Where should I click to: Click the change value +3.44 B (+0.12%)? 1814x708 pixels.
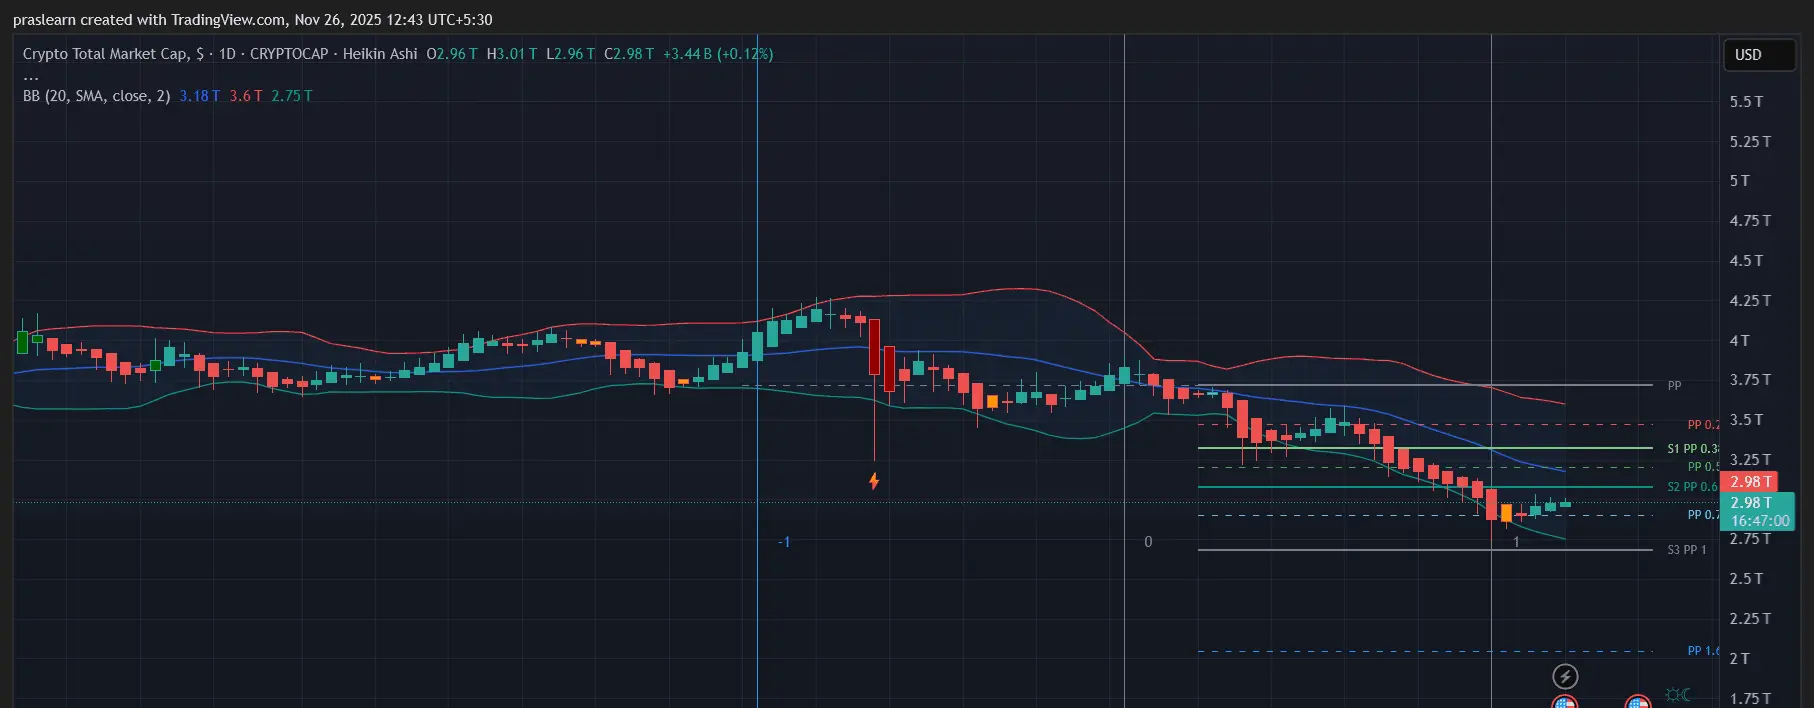[718, 54]
